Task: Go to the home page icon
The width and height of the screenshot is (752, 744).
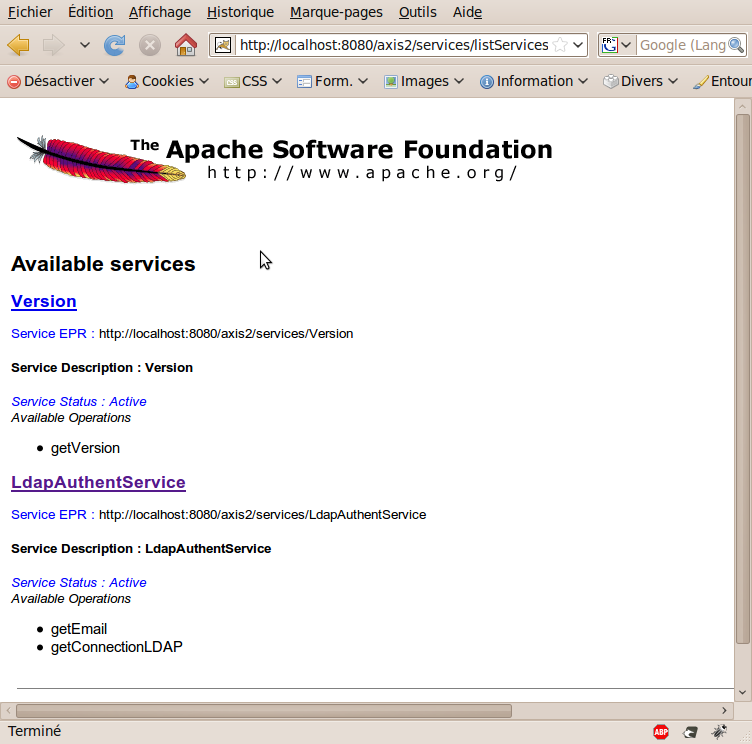Action: click(186, 45)
